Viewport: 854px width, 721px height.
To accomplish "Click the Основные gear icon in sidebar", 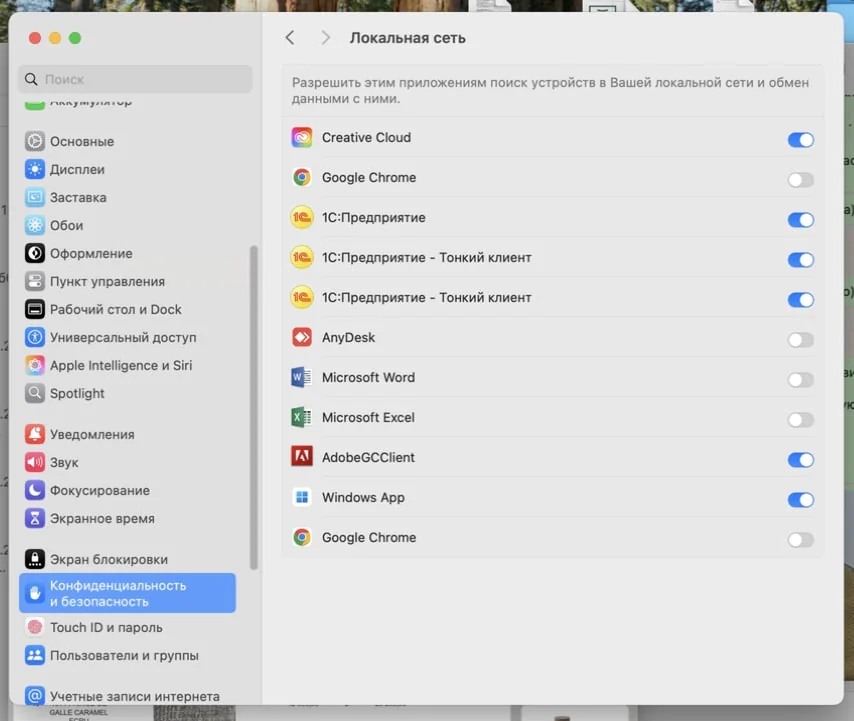I will tap(35, 141).
